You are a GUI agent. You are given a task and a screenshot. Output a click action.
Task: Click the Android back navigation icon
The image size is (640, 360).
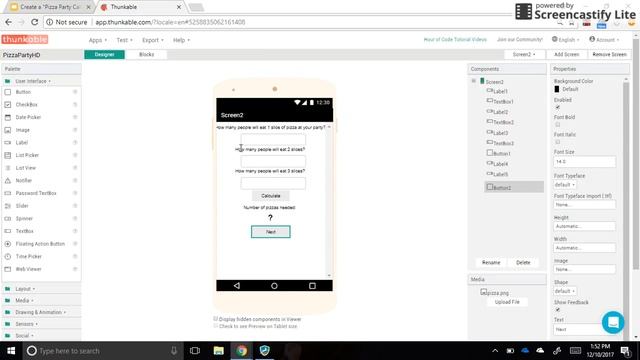[237, 286]
